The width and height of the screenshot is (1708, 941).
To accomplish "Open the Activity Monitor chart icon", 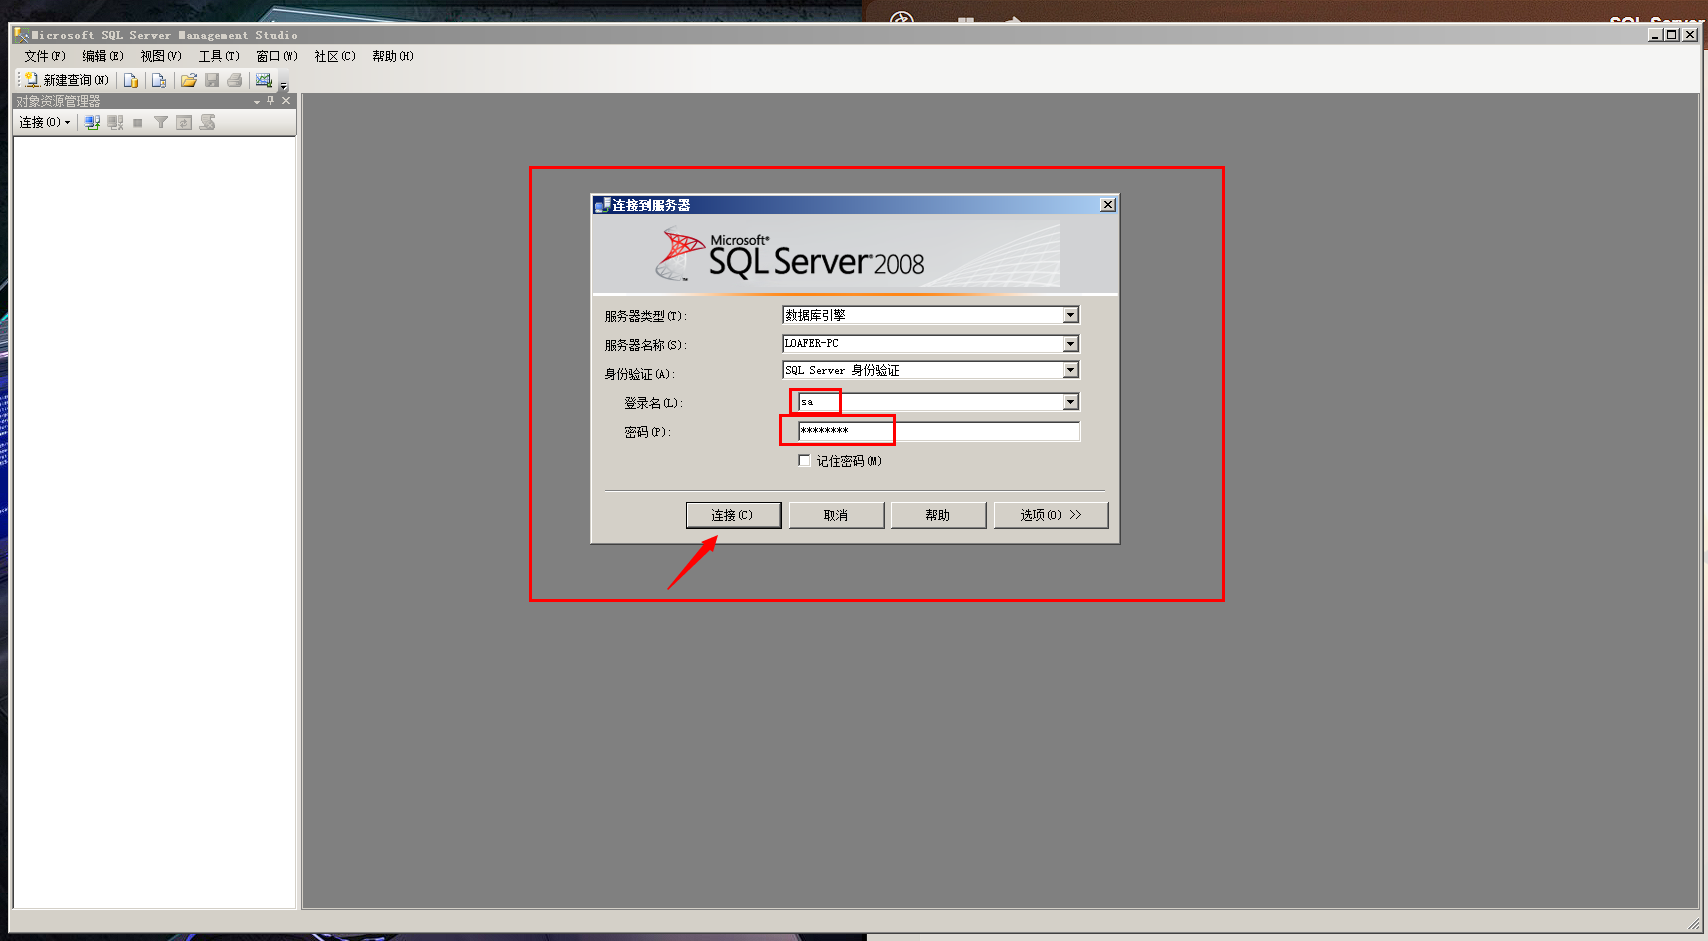I will (x=264, y=80).
